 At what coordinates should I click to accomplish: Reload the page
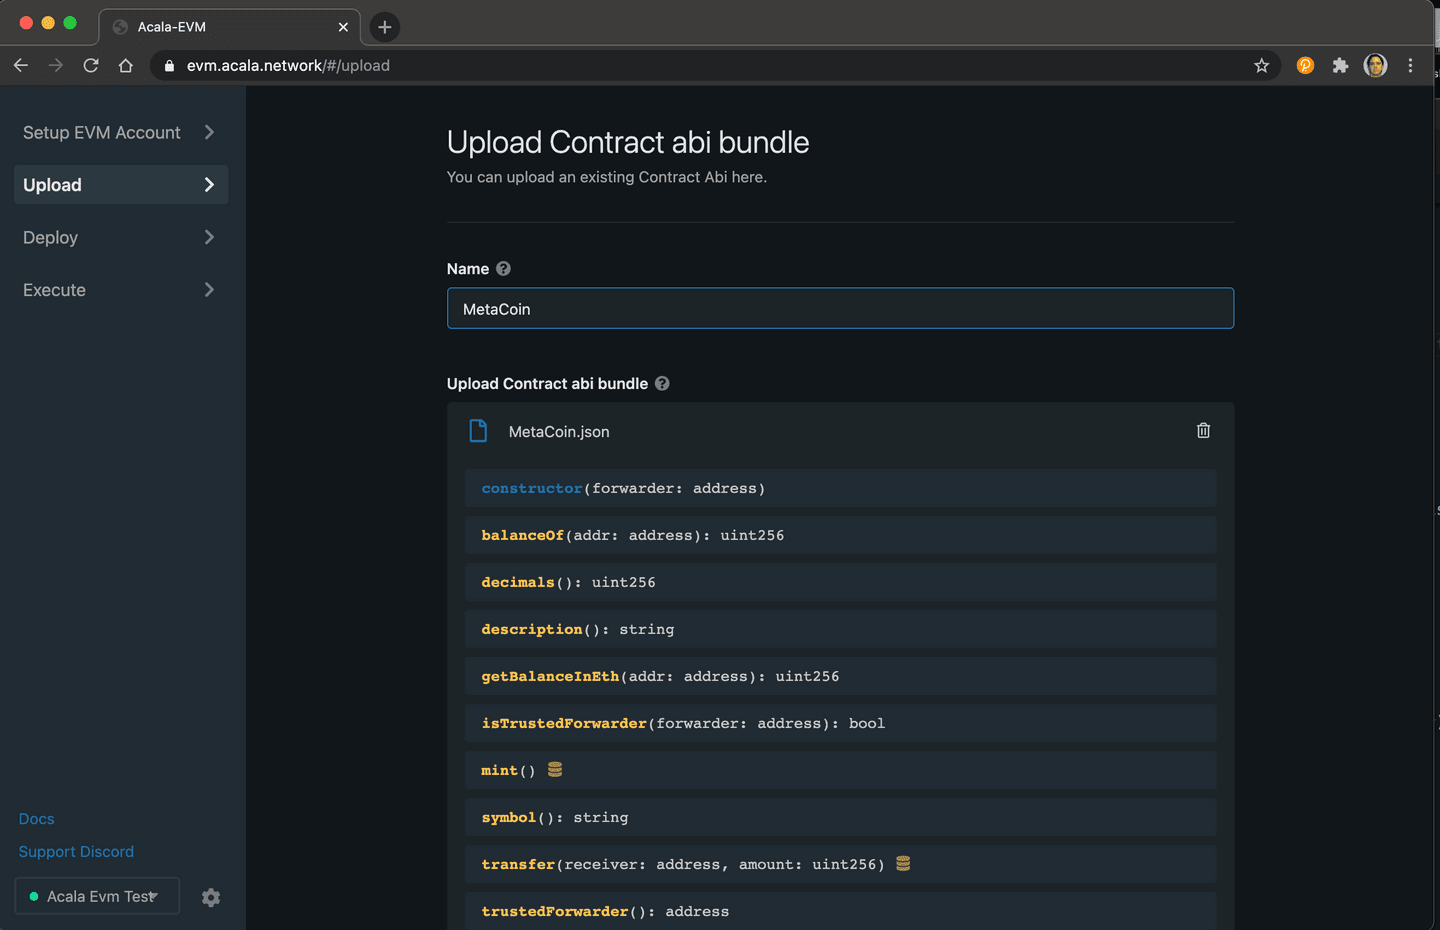coord(91,65)
